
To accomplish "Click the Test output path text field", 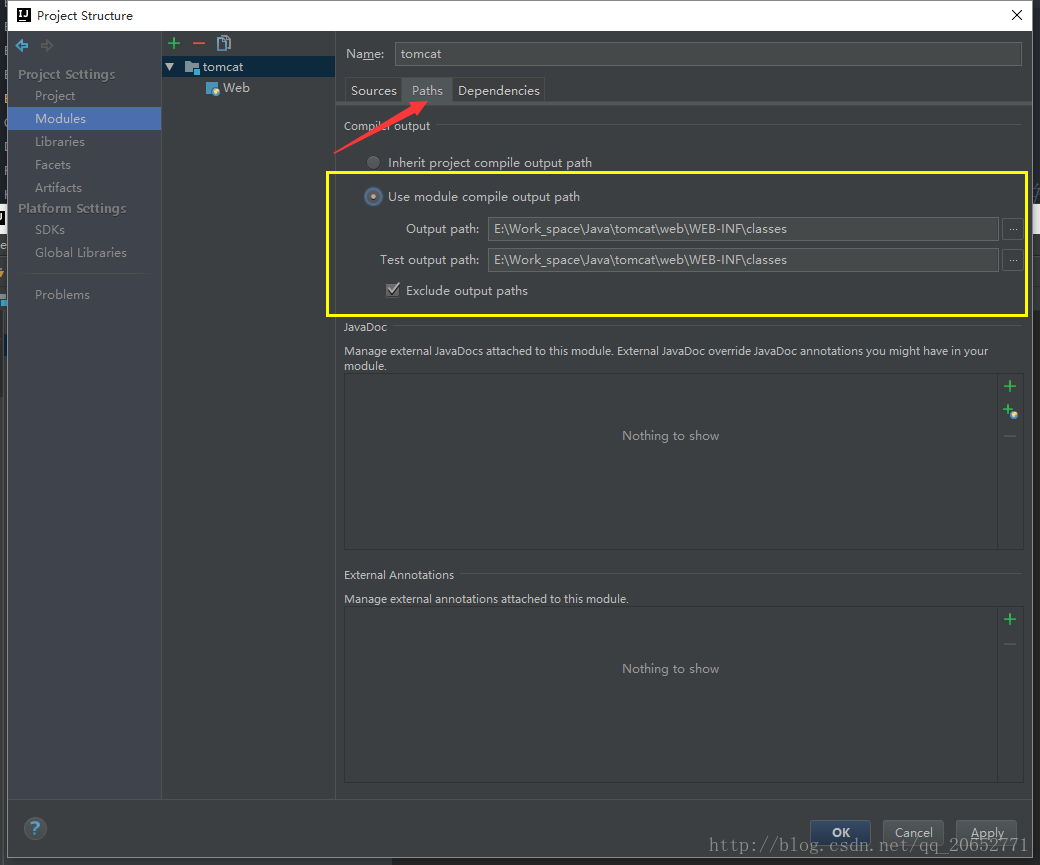I will point(743,260).
